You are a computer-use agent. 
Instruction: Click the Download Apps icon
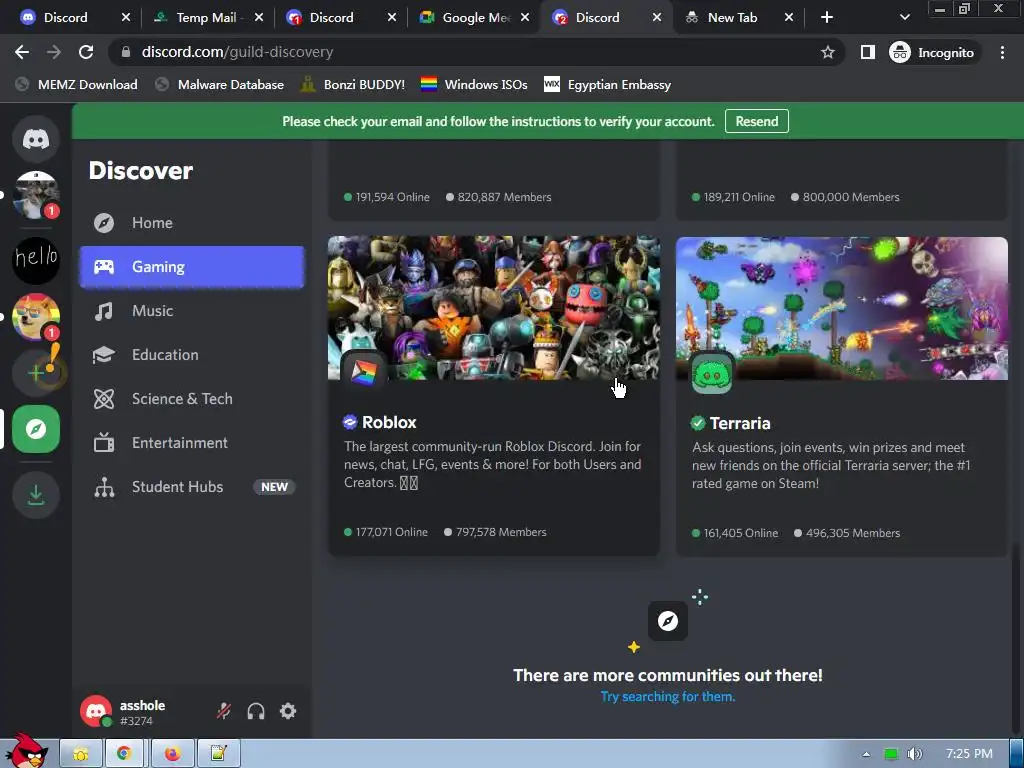(x=36, y=494)
